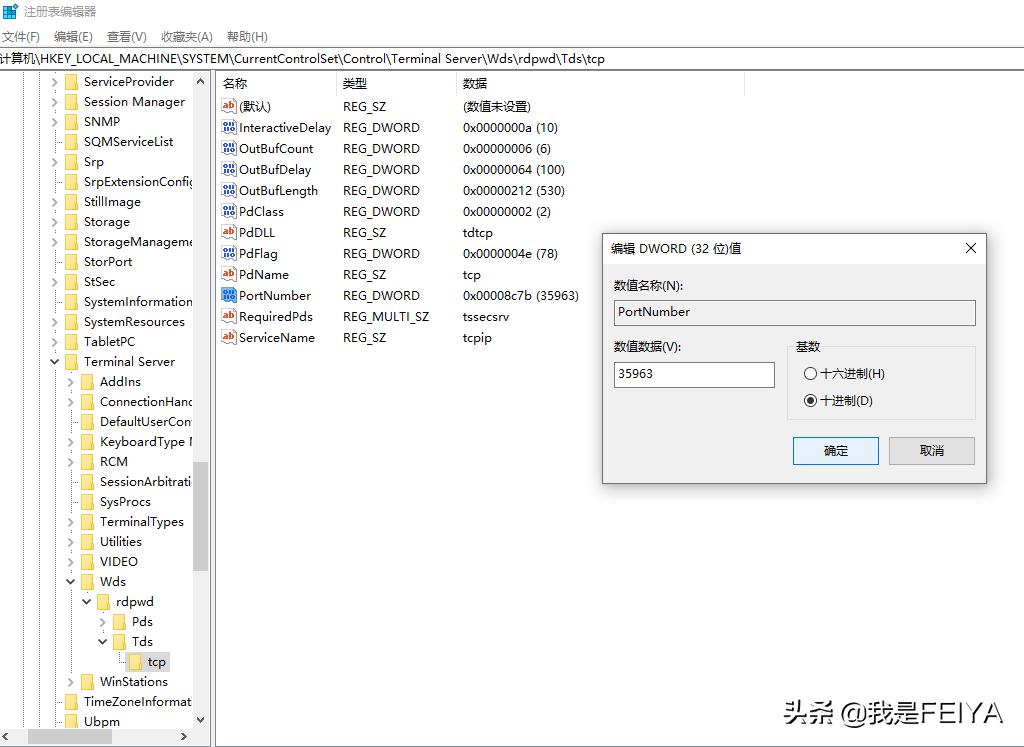Screen dimensions: 1024x747
Task: Select the StorPort tree item
Action: pyautogui.click(x=108, y=261)
